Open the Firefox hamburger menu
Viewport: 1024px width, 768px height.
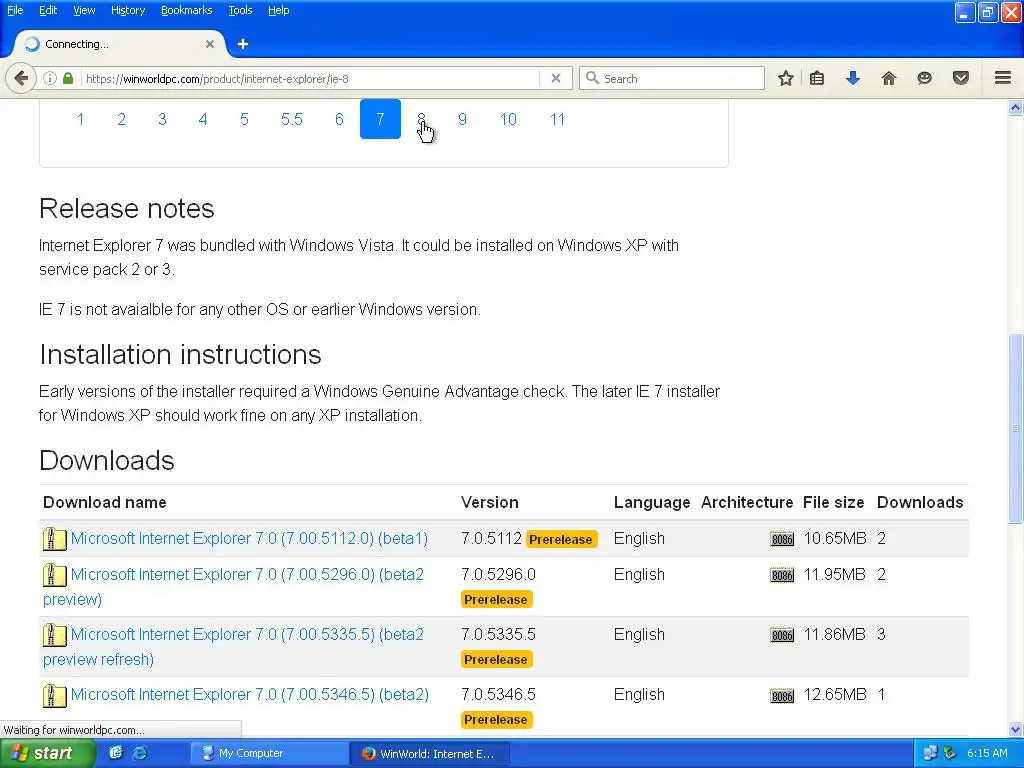[1003, 78]
